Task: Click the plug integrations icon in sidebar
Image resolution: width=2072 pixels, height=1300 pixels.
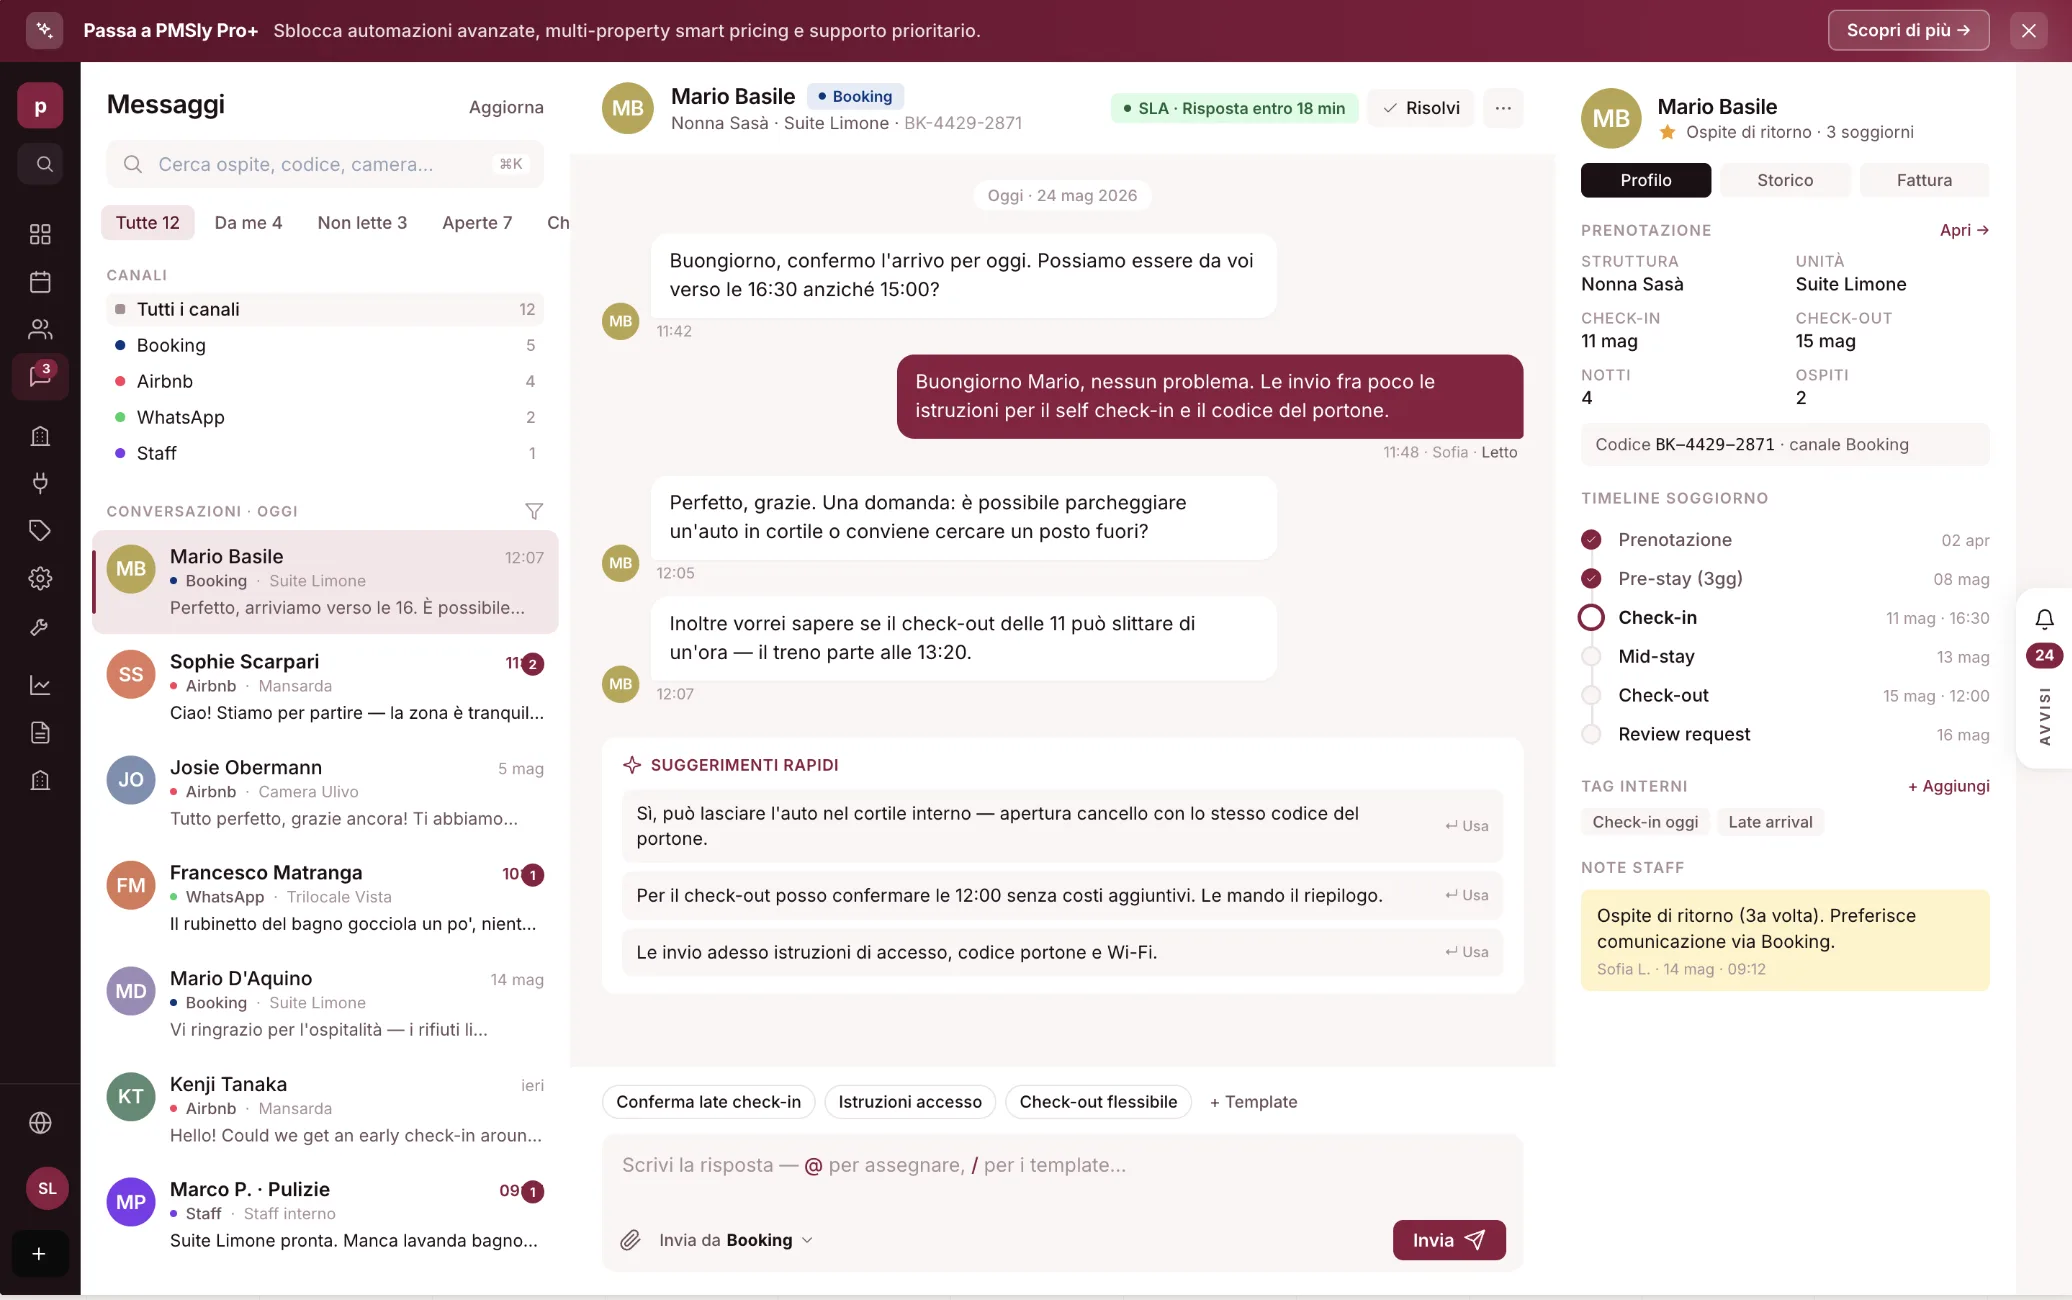Action: click(40, 483)
